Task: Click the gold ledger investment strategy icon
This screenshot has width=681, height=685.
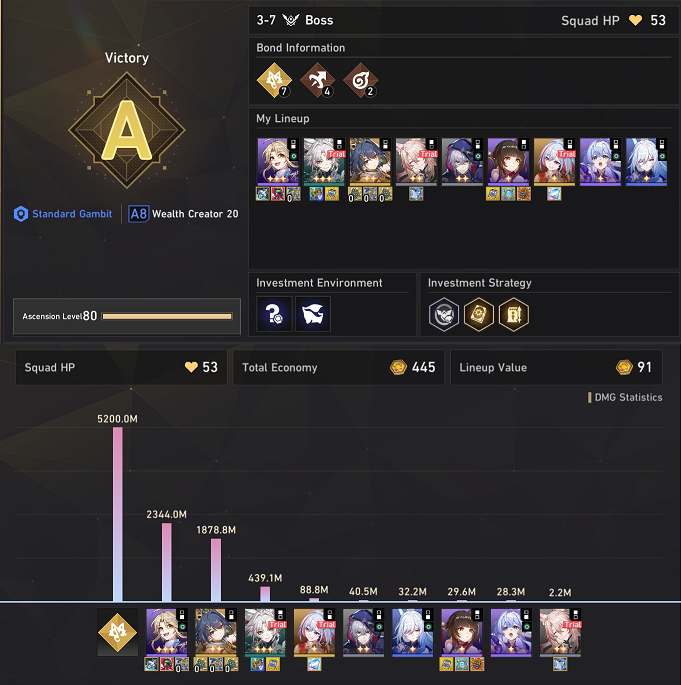Action: coord(514,314)
